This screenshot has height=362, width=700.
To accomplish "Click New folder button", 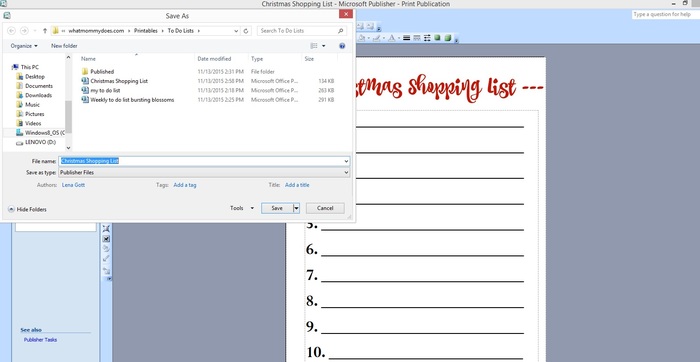I will pos(64,46).
